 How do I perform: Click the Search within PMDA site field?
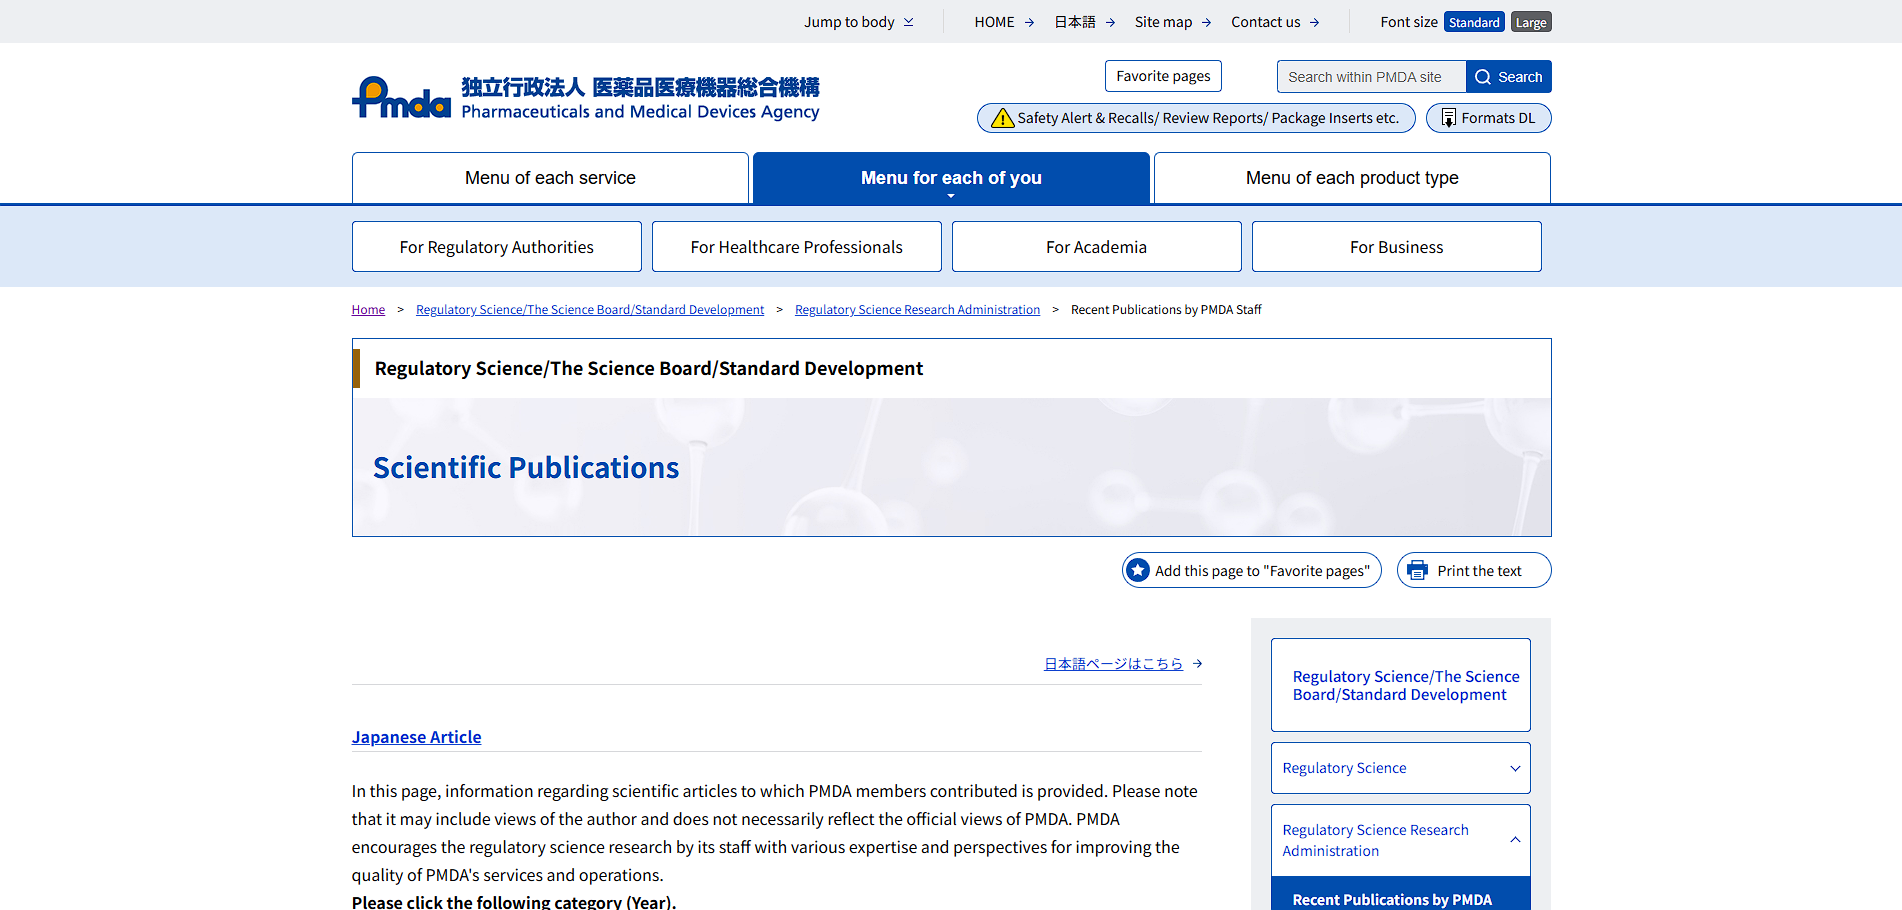click(1370, 77)
